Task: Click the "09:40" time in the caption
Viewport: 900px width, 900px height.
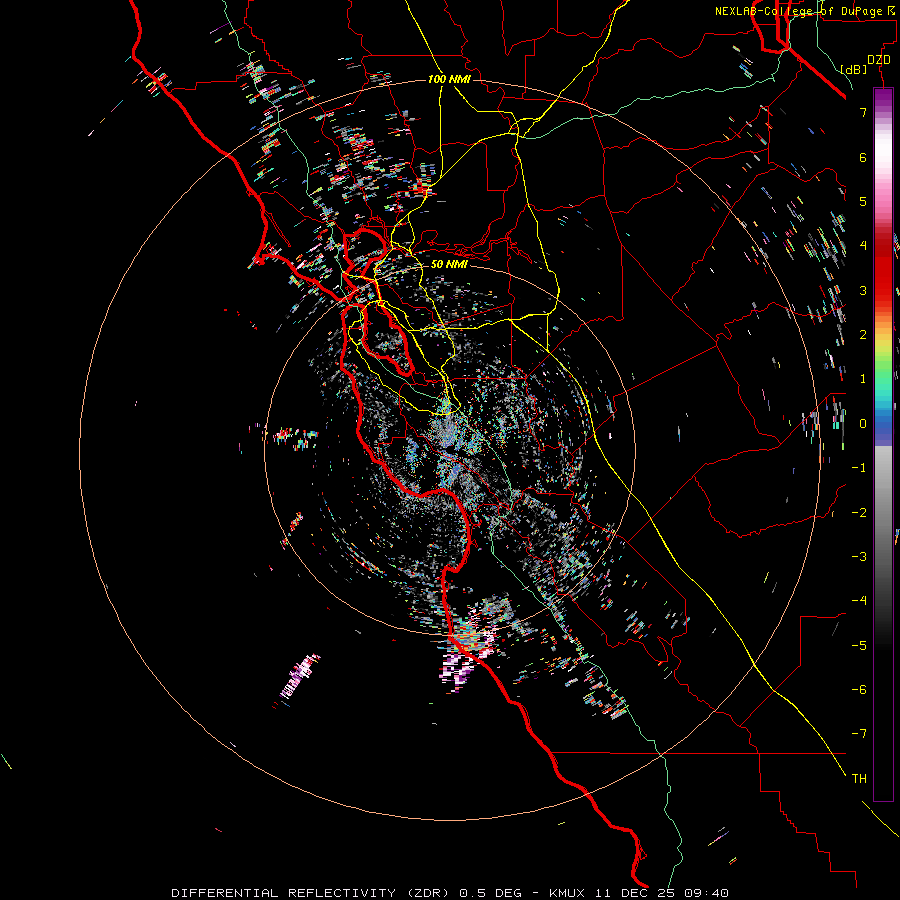Action: [x=708, y=893]
